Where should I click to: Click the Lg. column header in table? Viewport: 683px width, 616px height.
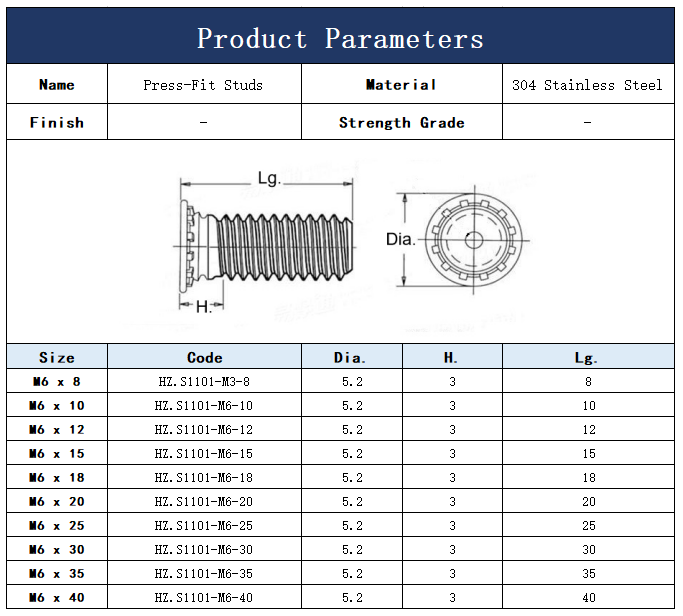tap(587, 357)
